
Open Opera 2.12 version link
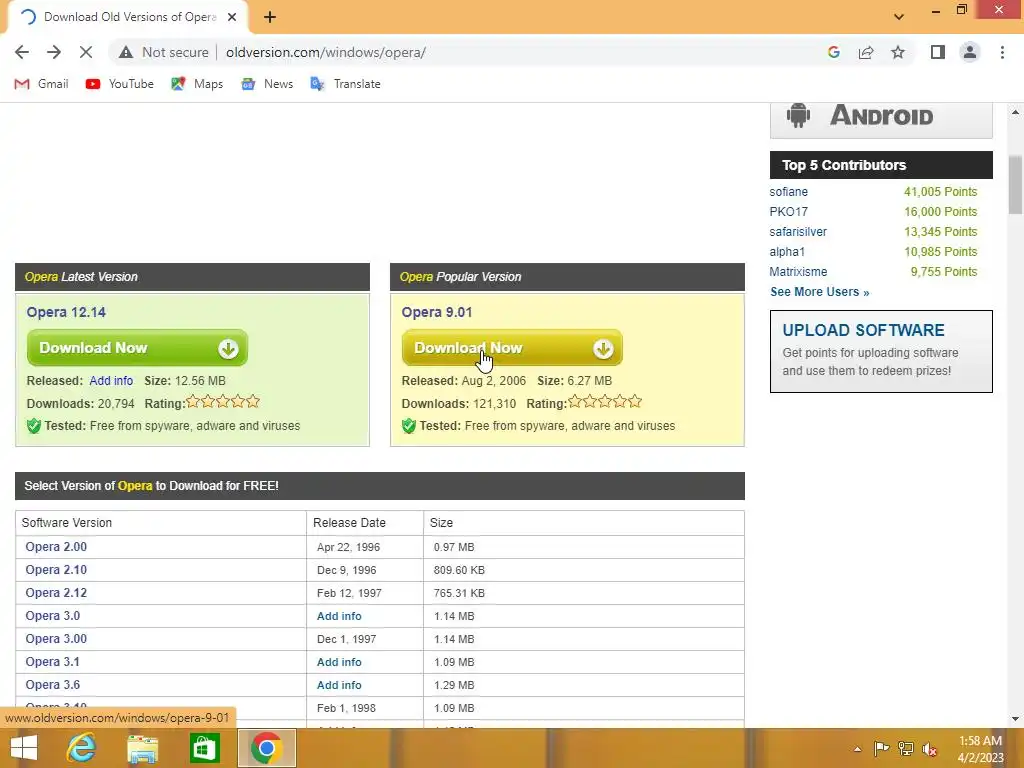coord(56,593)
